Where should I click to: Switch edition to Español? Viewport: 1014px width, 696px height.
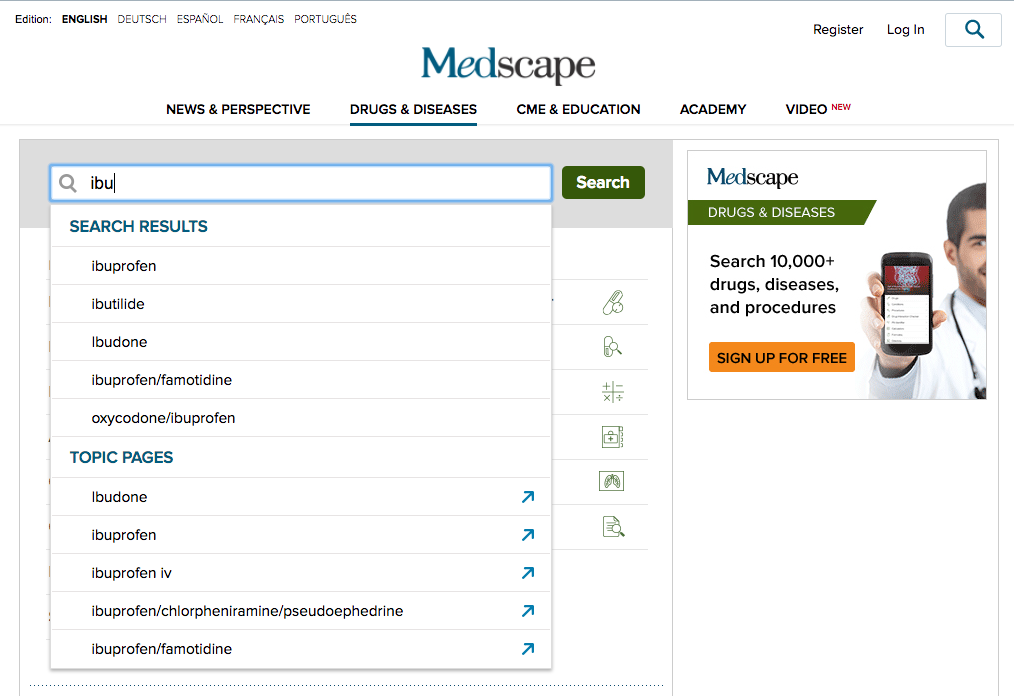(200, 19)
